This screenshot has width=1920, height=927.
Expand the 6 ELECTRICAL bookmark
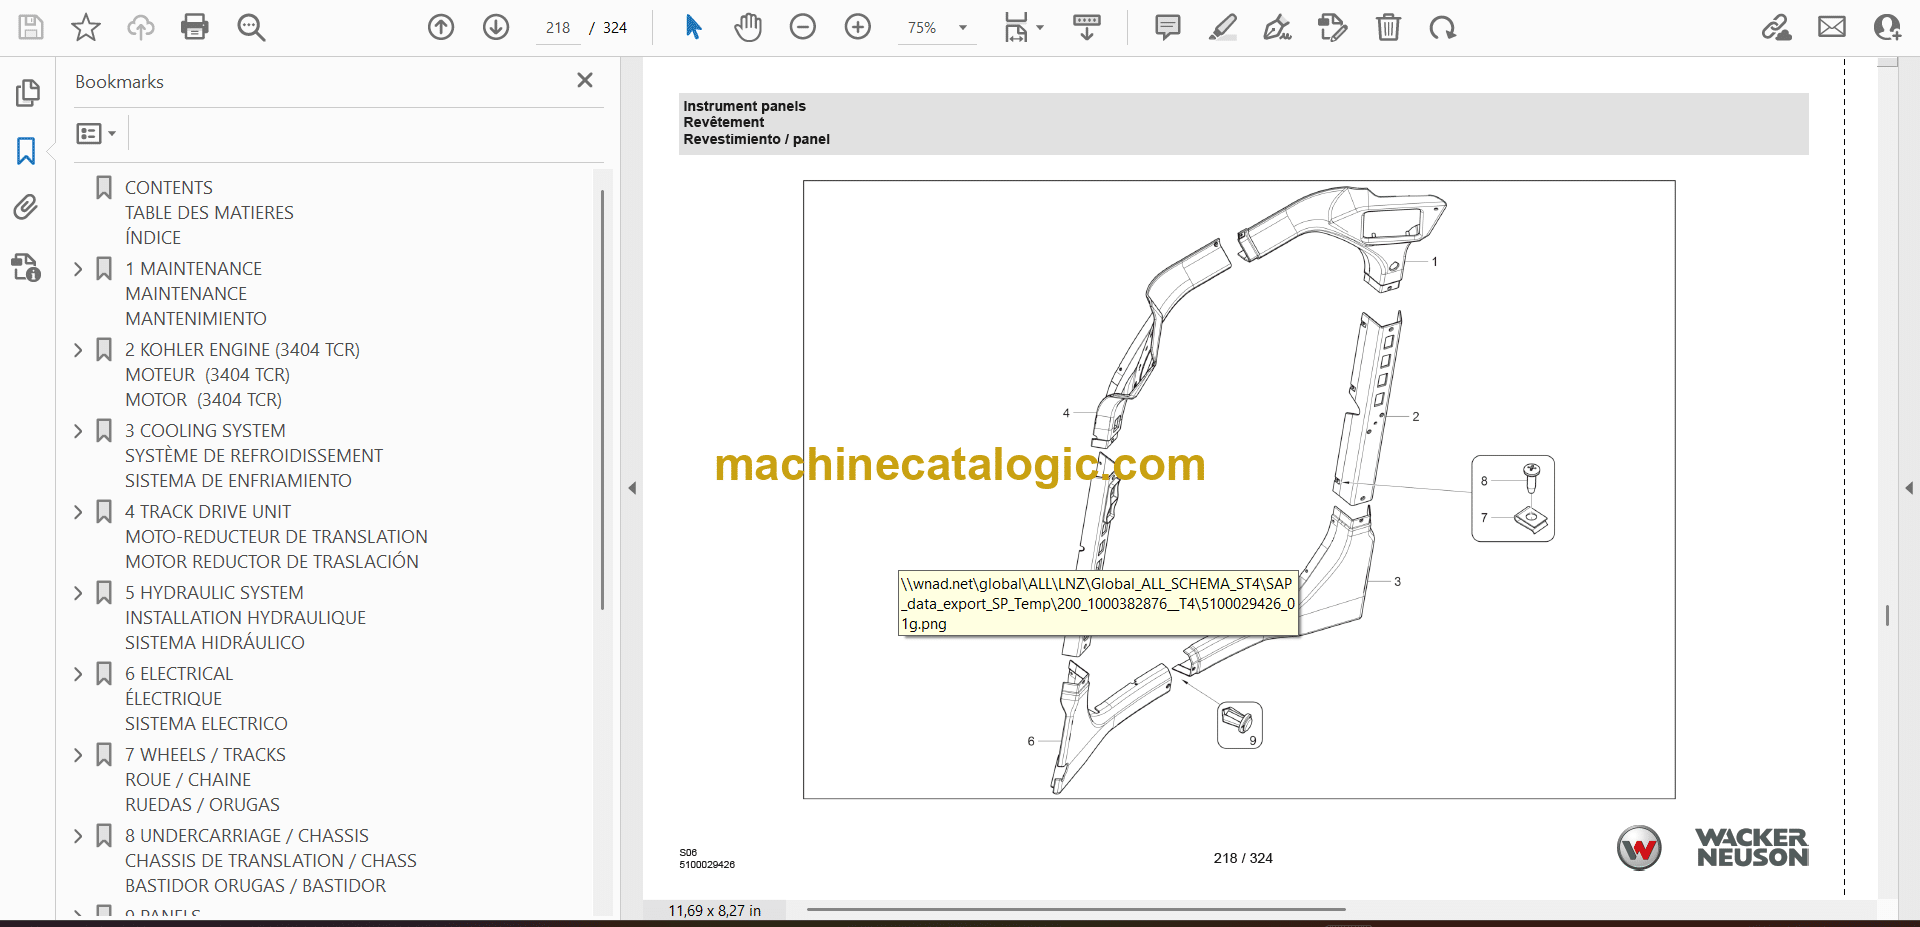79,674
